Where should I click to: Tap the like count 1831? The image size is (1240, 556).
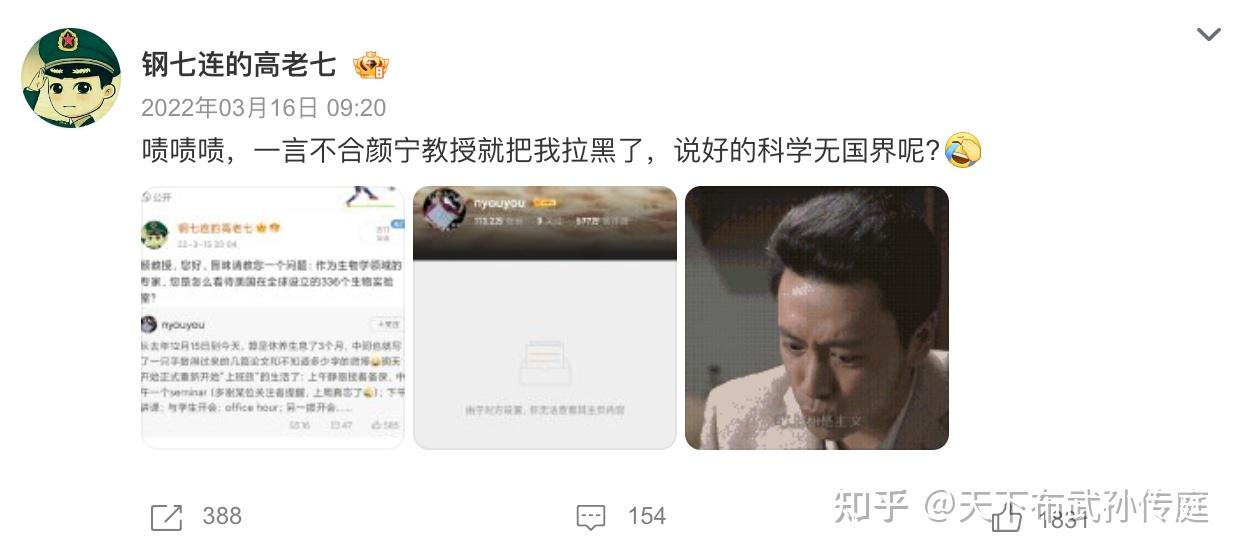point(1064,519)
